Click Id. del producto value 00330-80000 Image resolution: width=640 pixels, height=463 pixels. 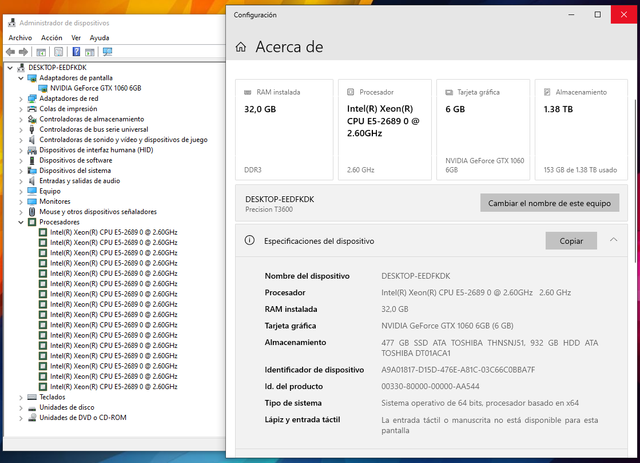click(430, 386)
